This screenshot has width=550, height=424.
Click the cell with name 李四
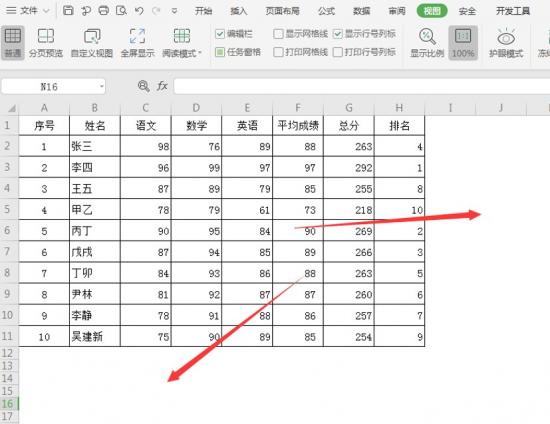[x=95, y=168]
